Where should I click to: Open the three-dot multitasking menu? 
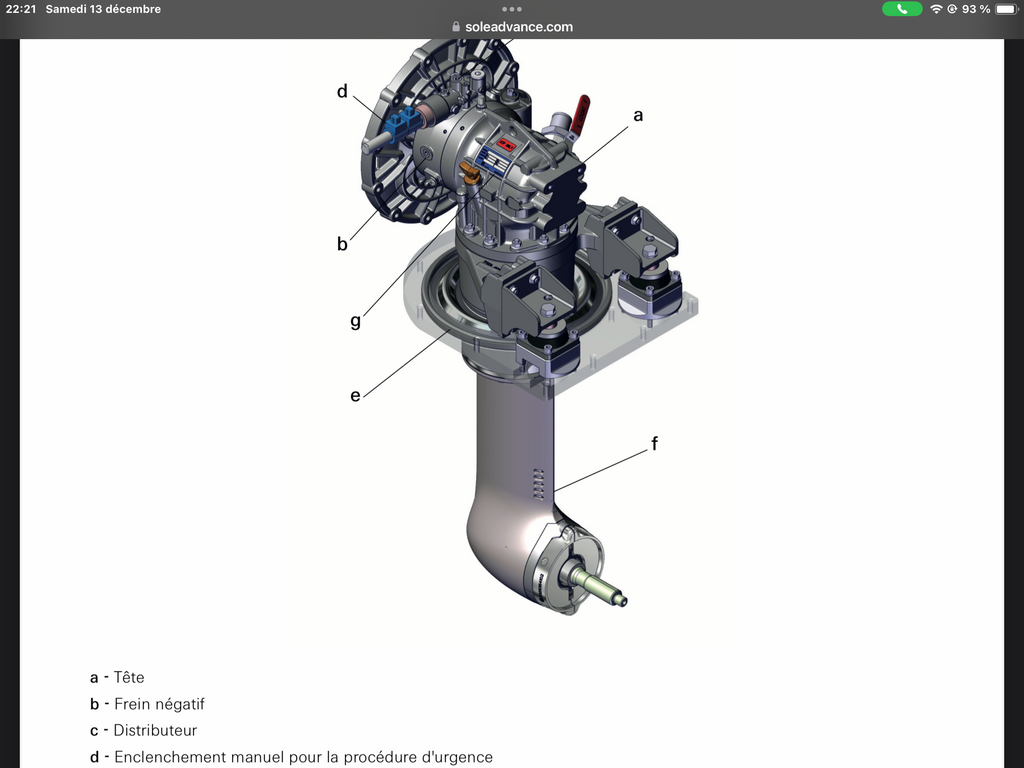pyautogui.click(x=512, y=9)
